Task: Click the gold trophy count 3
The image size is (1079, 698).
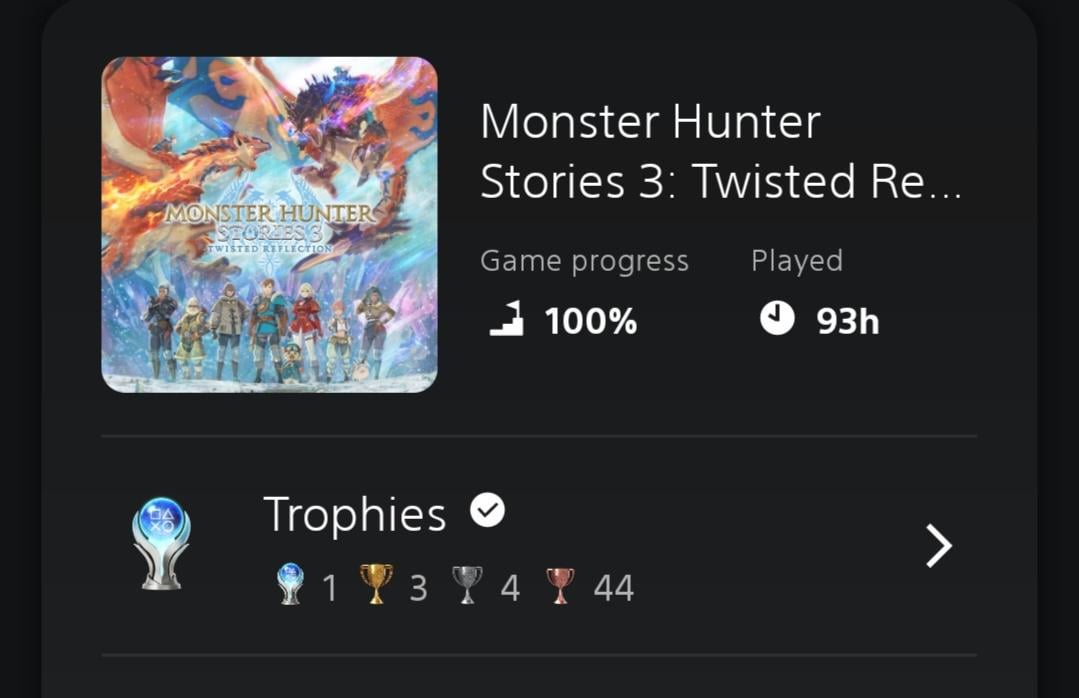Action: click(x=418, y=588)
